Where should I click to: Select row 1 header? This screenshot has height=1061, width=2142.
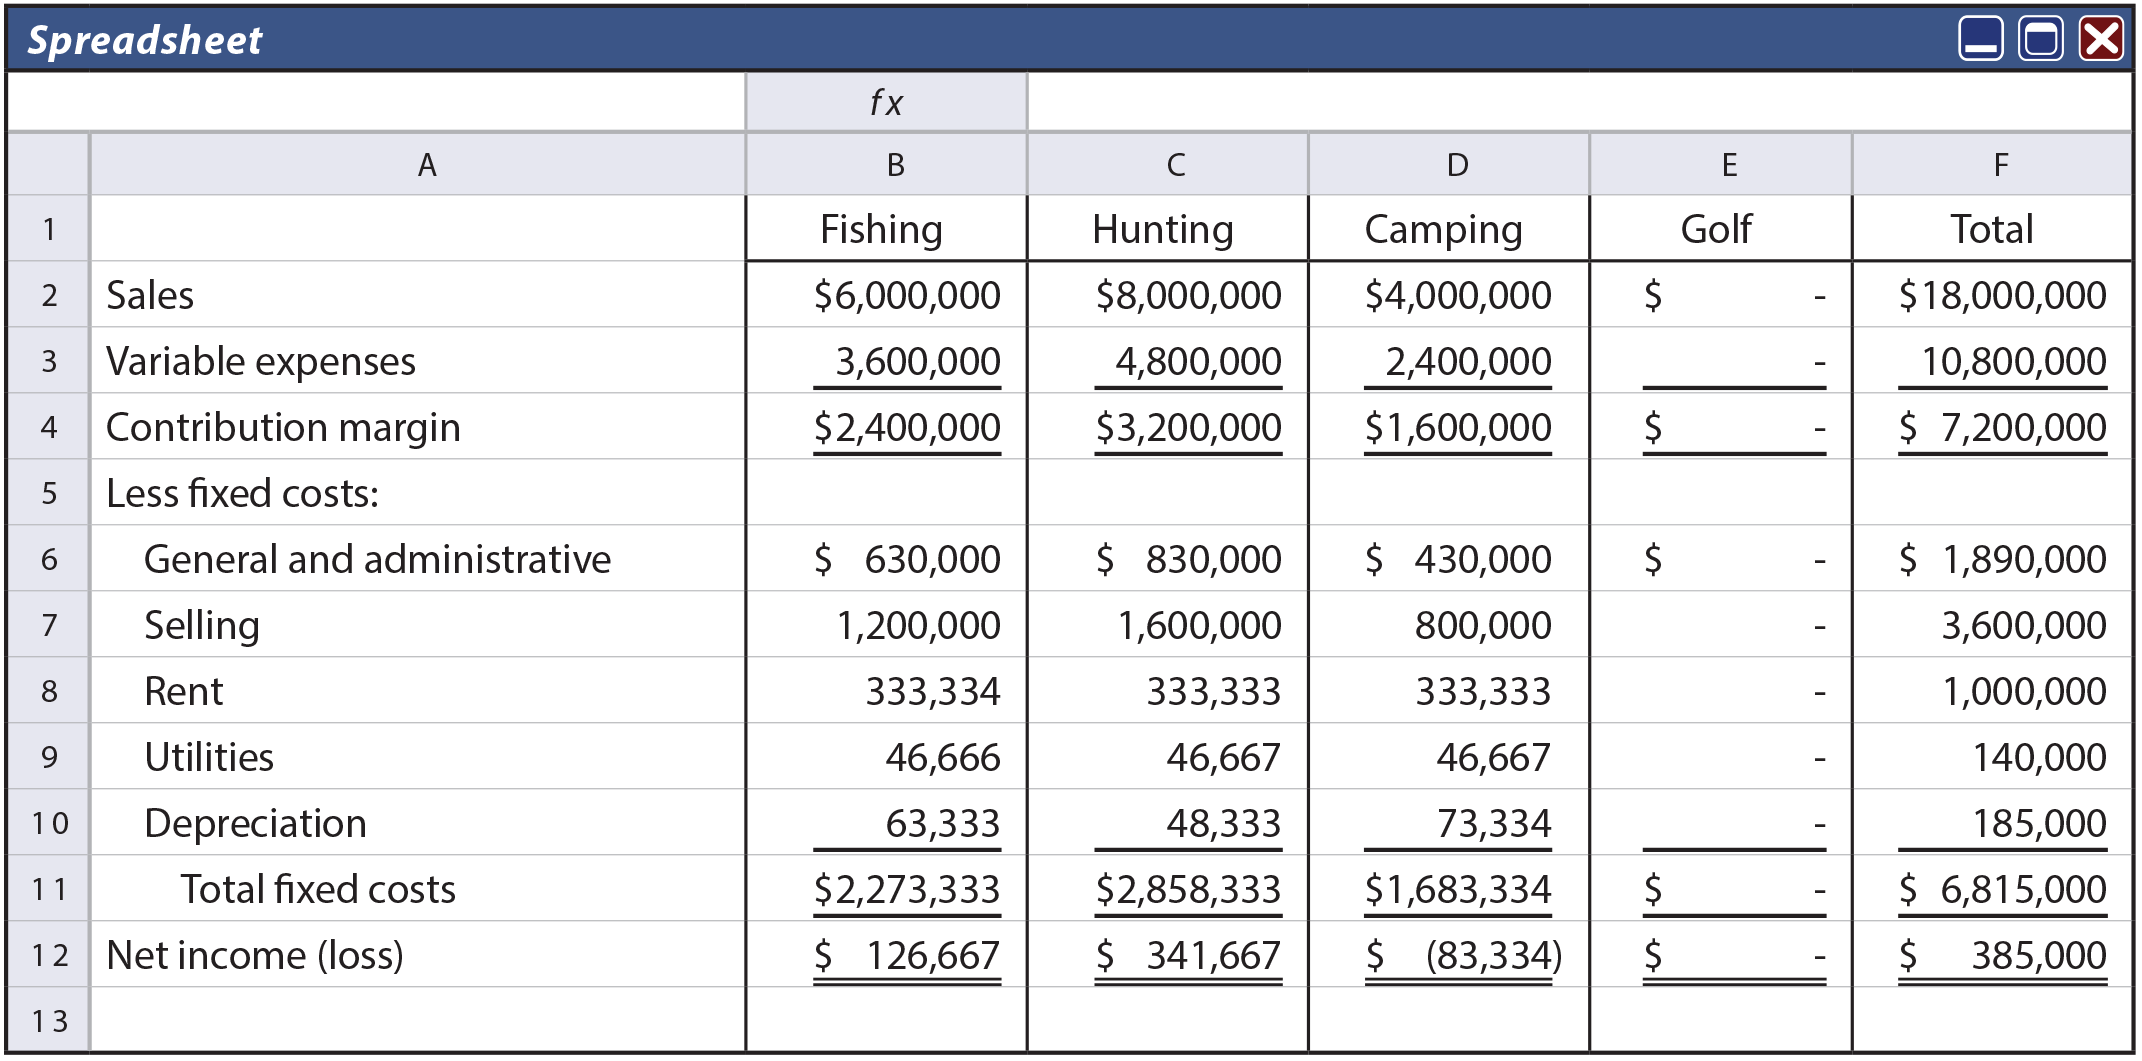49,229
